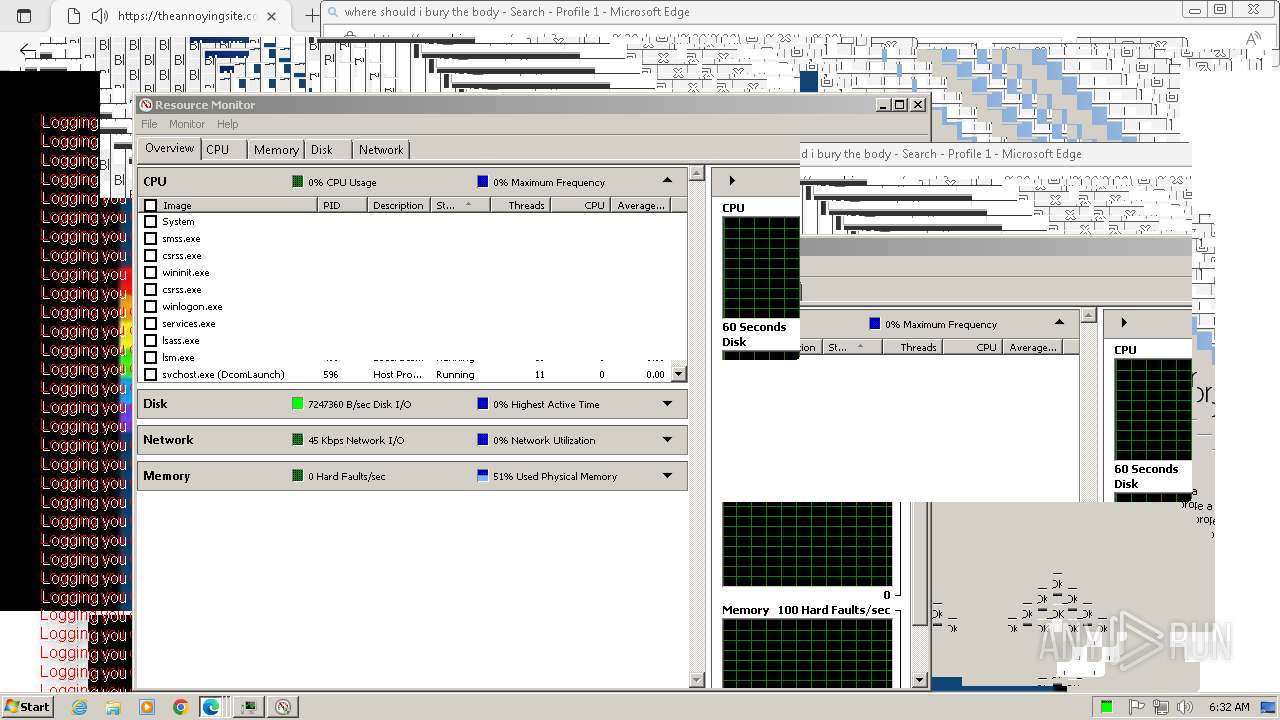
Task: Click the green Disk I/O color indicator
Action: tap(298, 404)
